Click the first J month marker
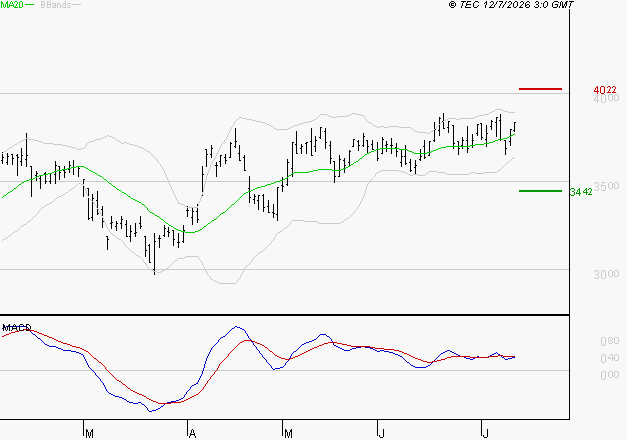627x440 pixels. coord(382,434)
